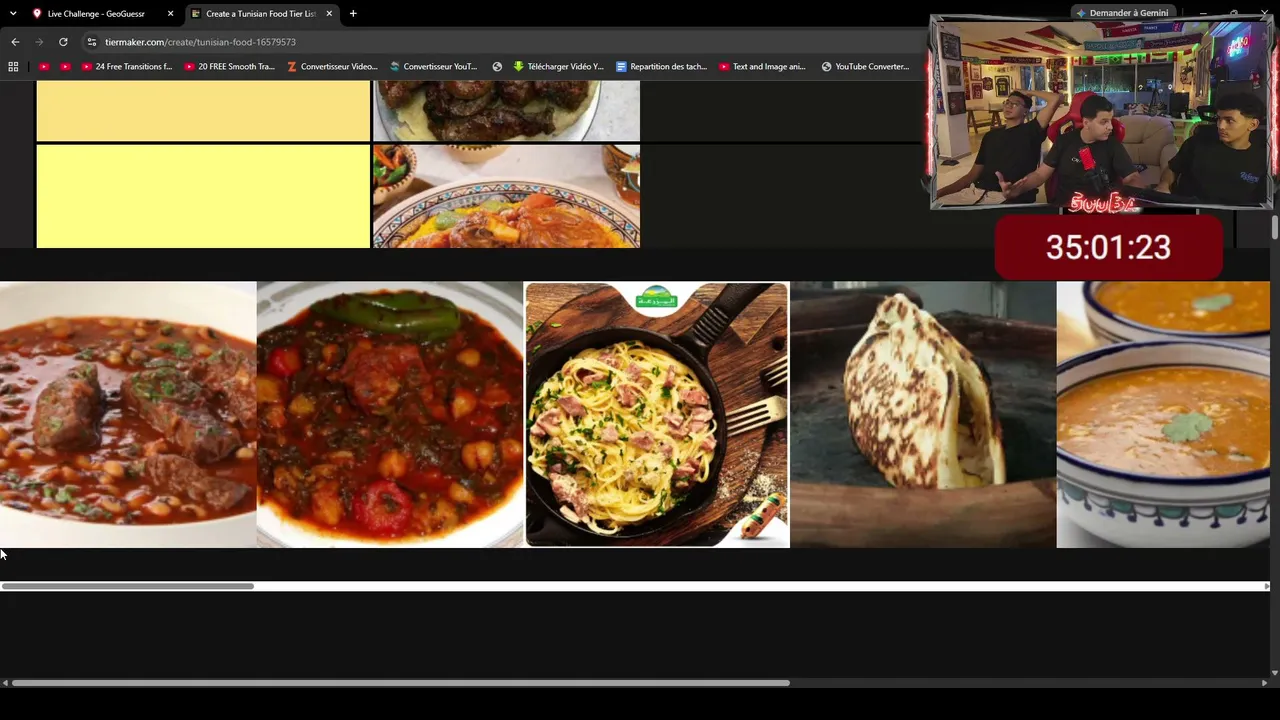Viewport: 1280px width, 720px height.
Task: Open the Télécharger Vidéo bookmark
Action: (558, 67)
